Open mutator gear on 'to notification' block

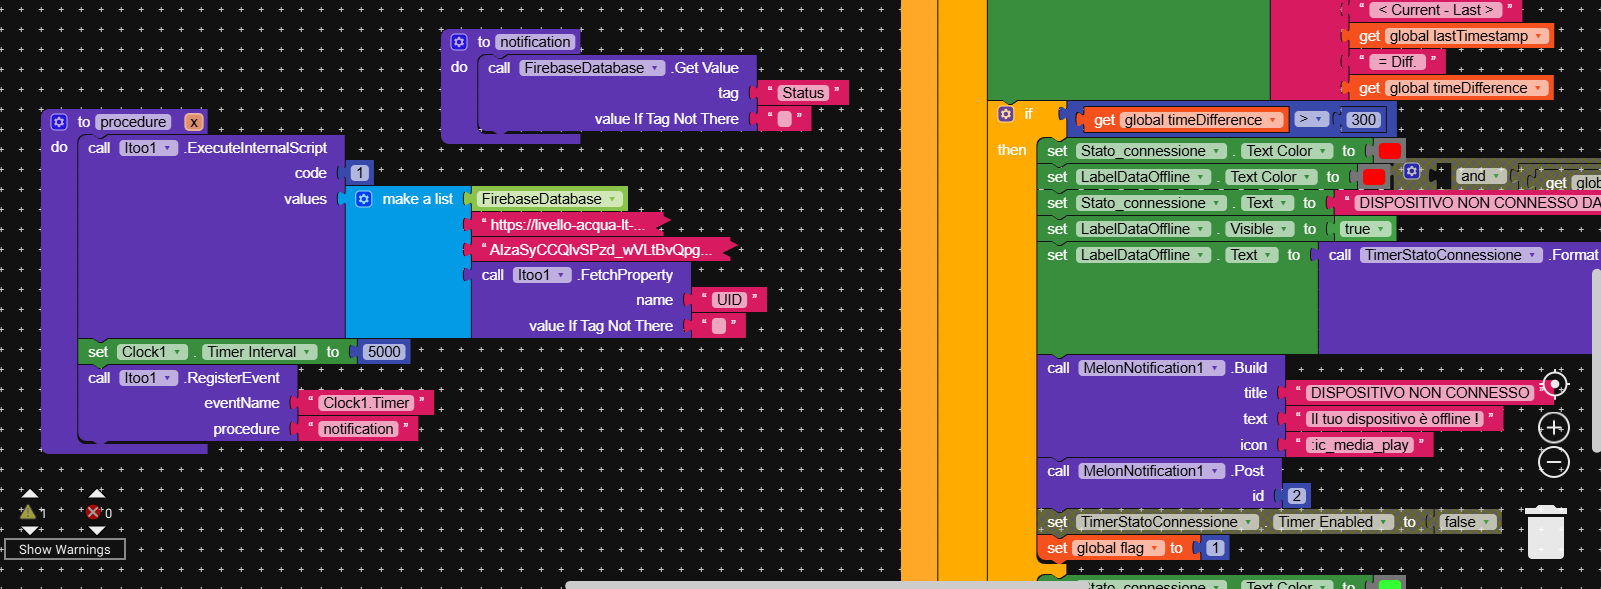click(x=459, y=42)
